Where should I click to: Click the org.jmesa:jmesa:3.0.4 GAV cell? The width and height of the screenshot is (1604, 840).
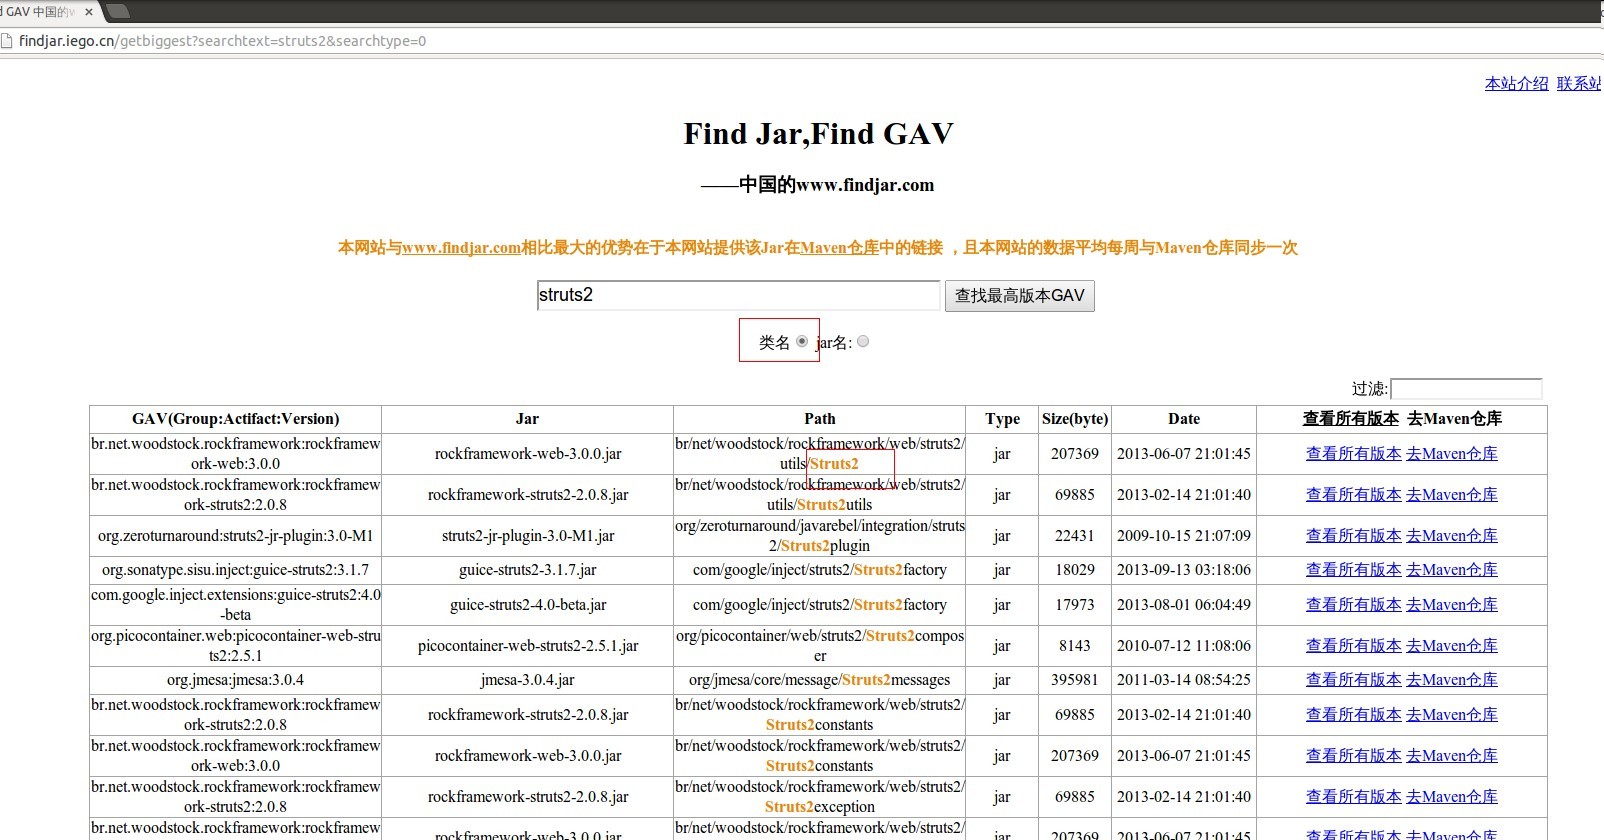click(x=235, y=680)
